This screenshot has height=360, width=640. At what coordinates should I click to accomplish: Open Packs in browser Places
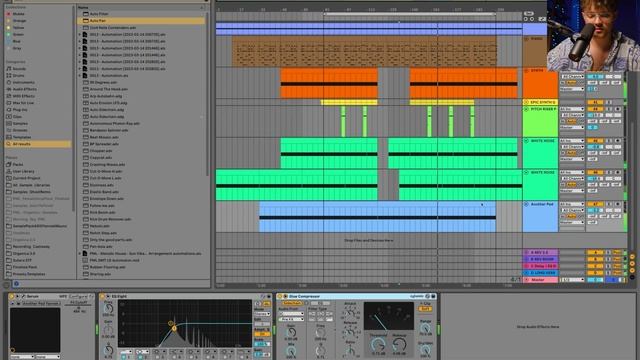pos(18,164)
